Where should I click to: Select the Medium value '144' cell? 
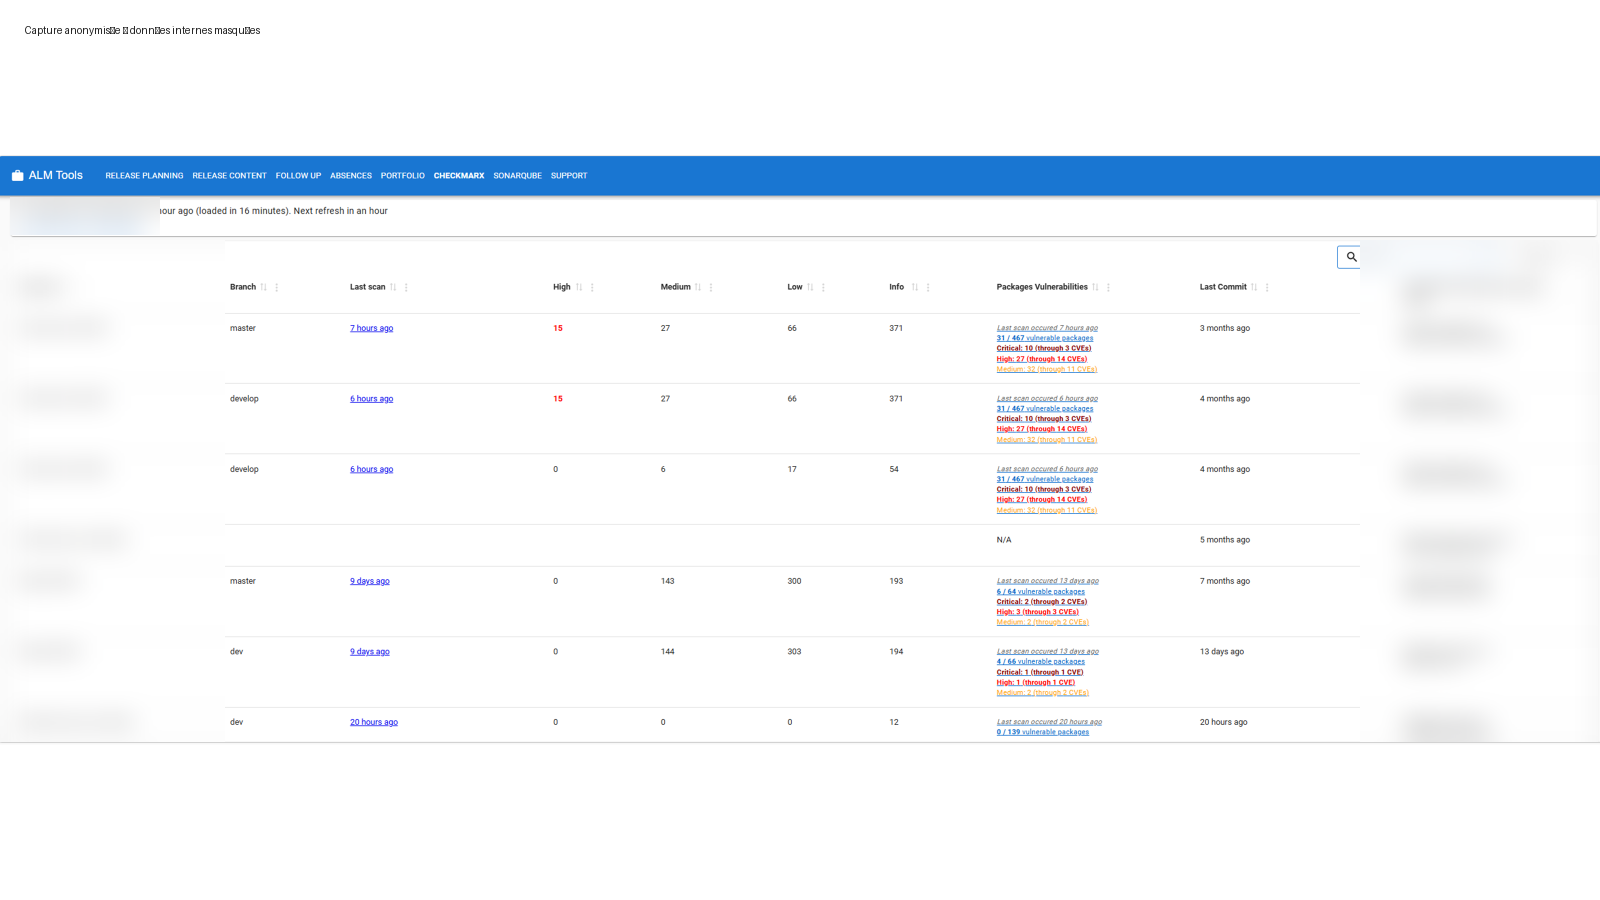[667, 652]
